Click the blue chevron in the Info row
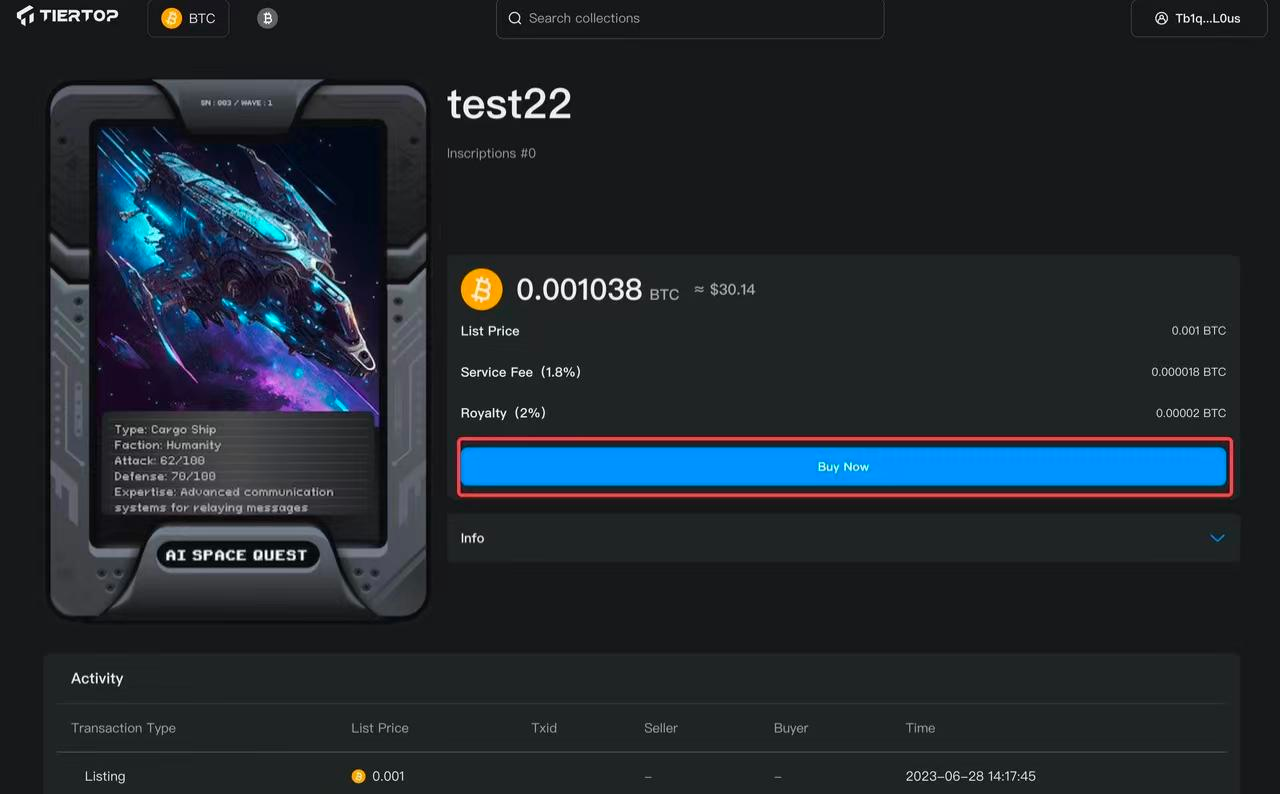 point(1217,538)
